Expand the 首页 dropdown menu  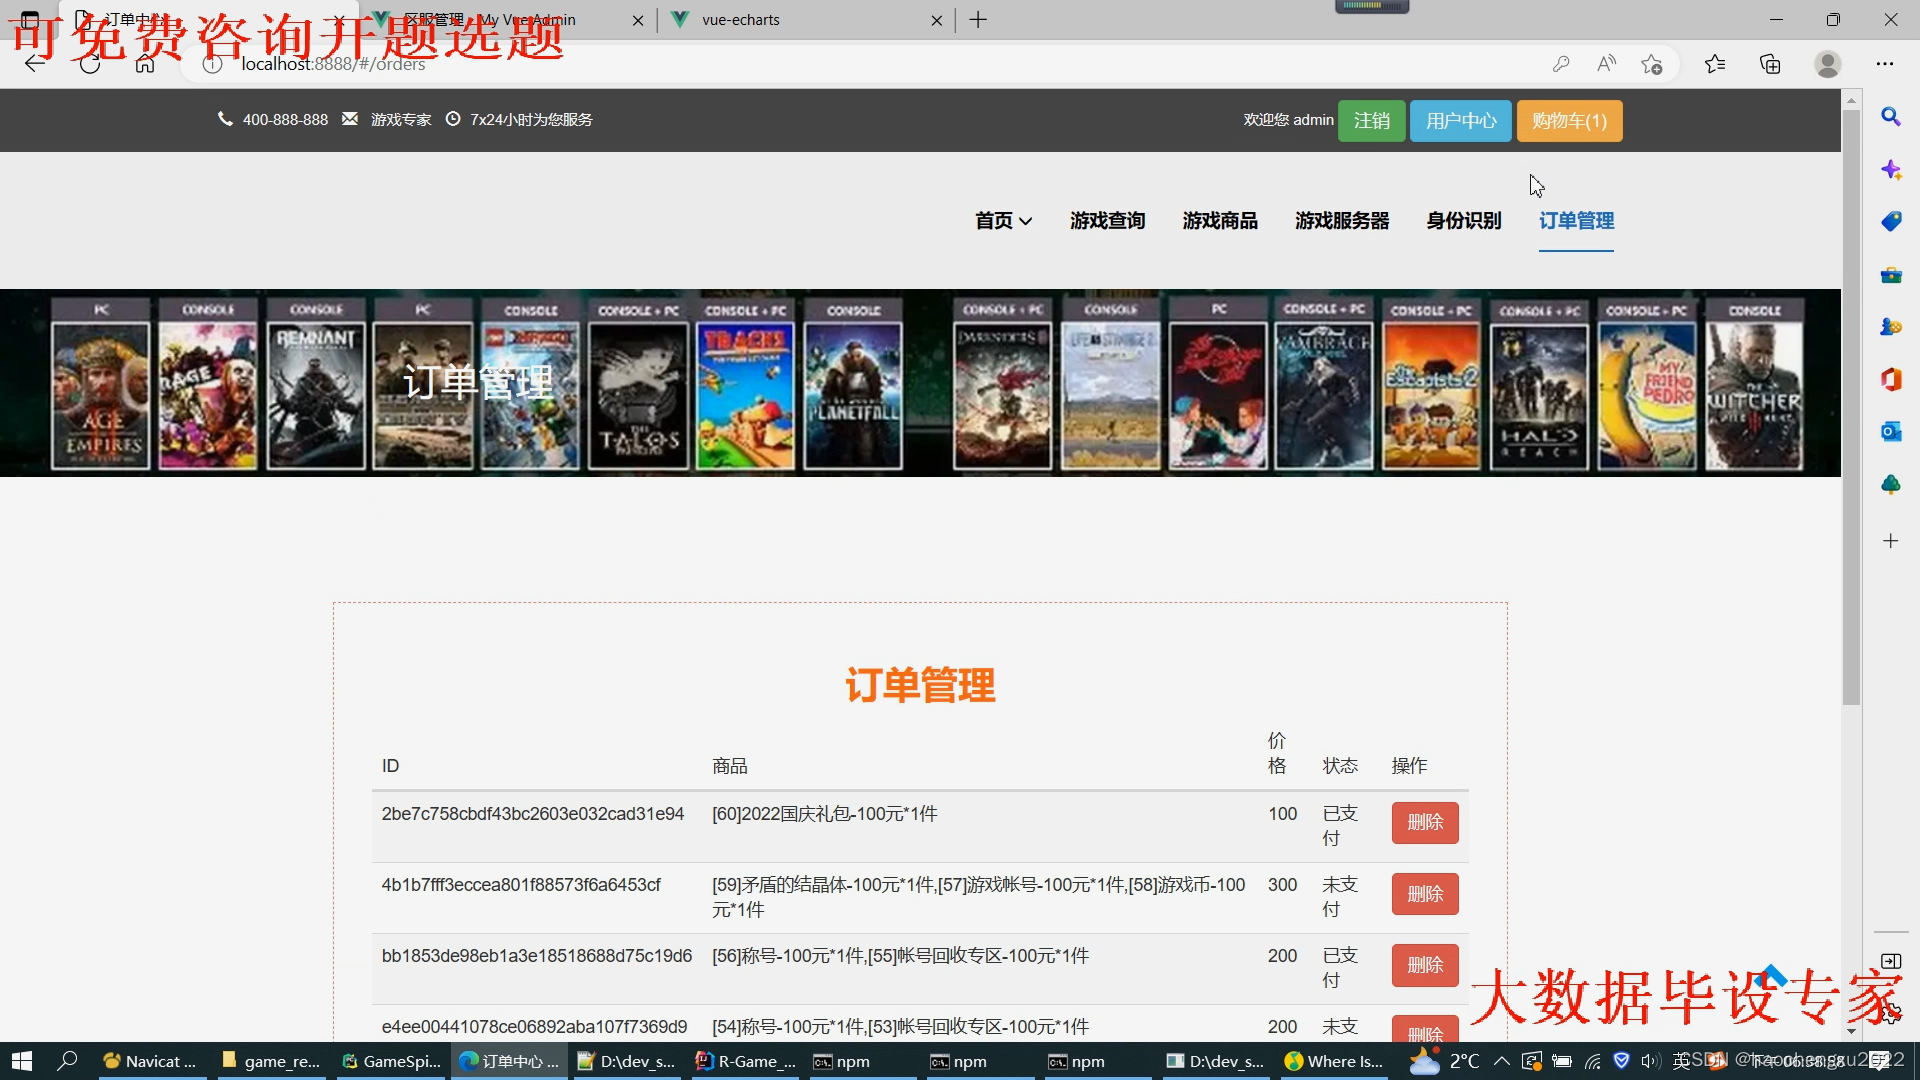coord(1003,221)
